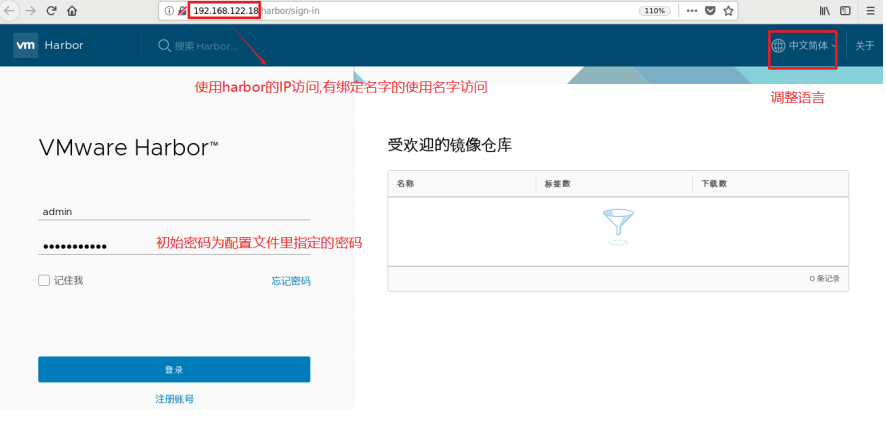
Task: Open the 中文简体 language dropdown
Action: pyautogui.click(x=804, y=46)
